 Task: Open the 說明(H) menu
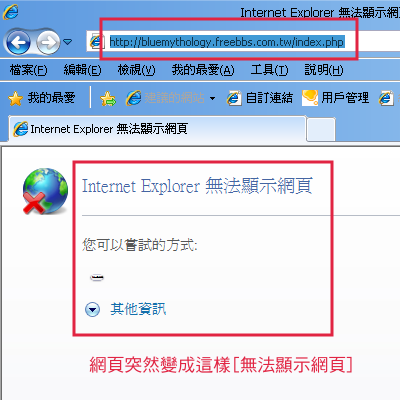[324, 70]
